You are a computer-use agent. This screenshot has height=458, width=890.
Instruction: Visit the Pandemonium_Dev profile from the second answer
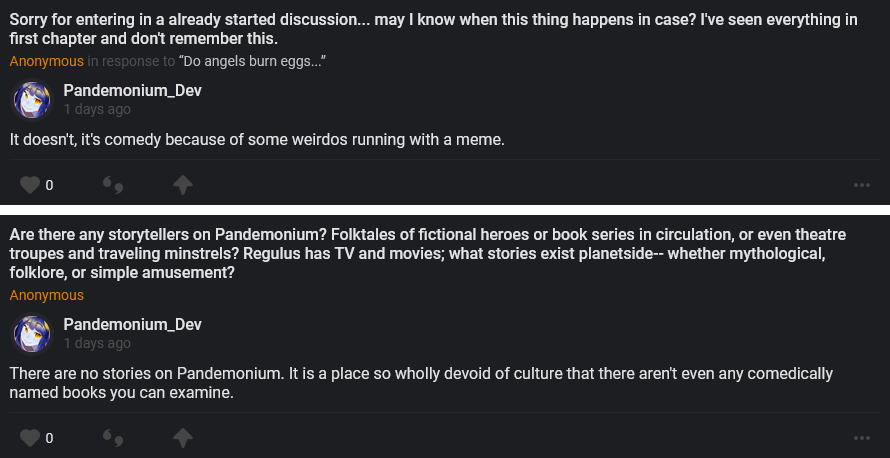132,324
